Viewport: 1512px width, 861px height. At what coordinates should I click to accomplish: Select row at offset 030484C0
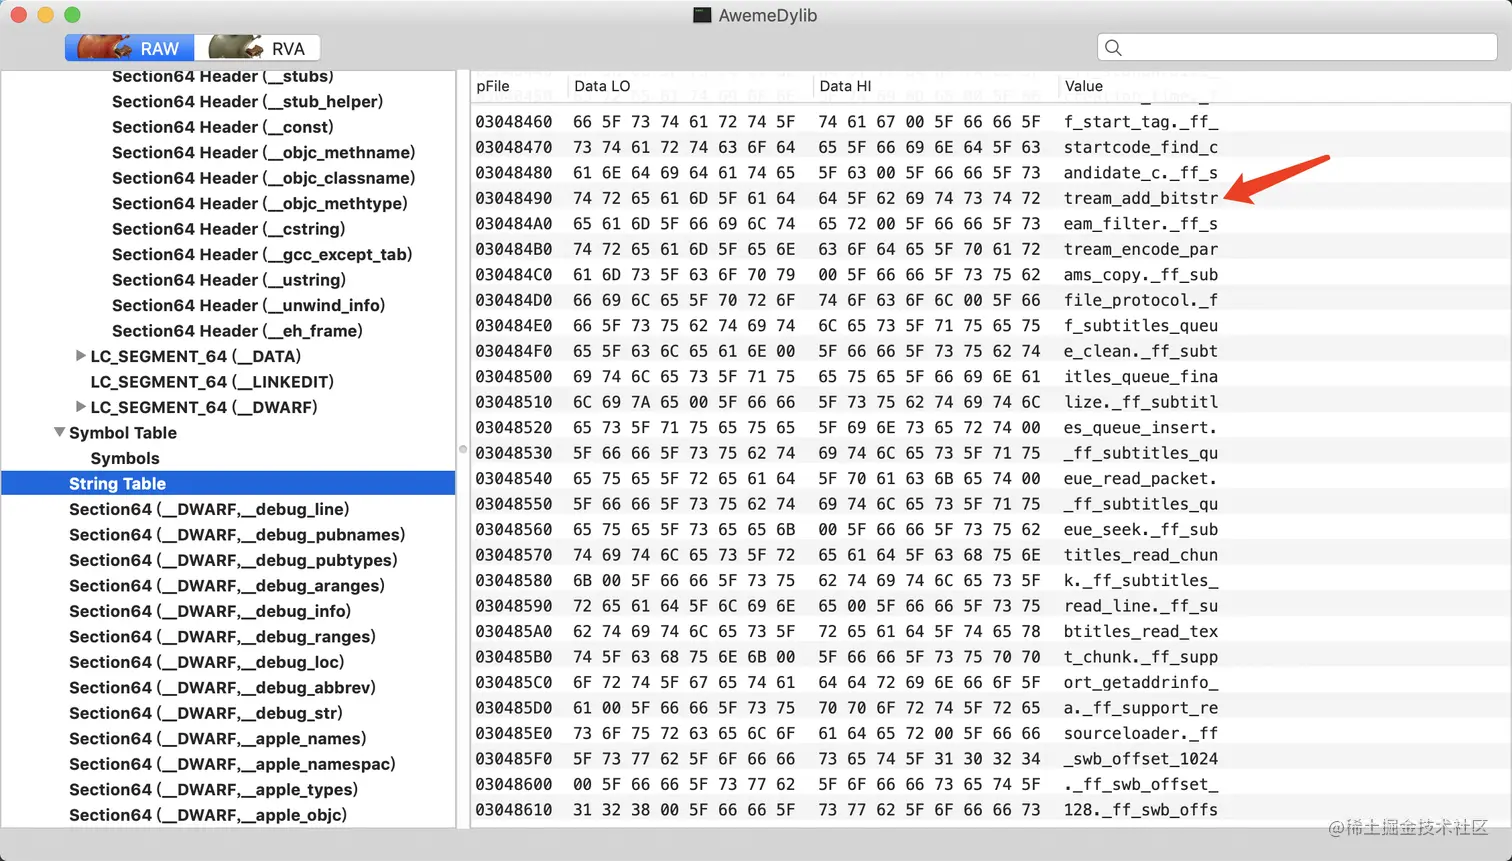click(991, 274)
